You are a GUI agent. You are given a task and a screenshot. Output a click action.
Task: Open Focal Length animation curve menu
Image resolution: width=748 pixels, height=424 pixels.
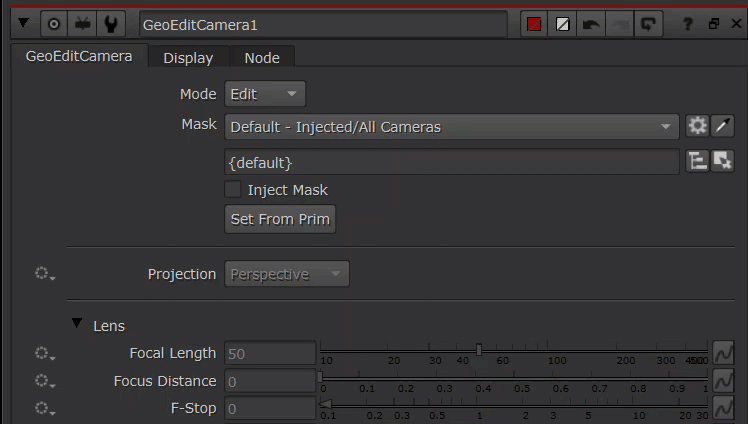723,353
